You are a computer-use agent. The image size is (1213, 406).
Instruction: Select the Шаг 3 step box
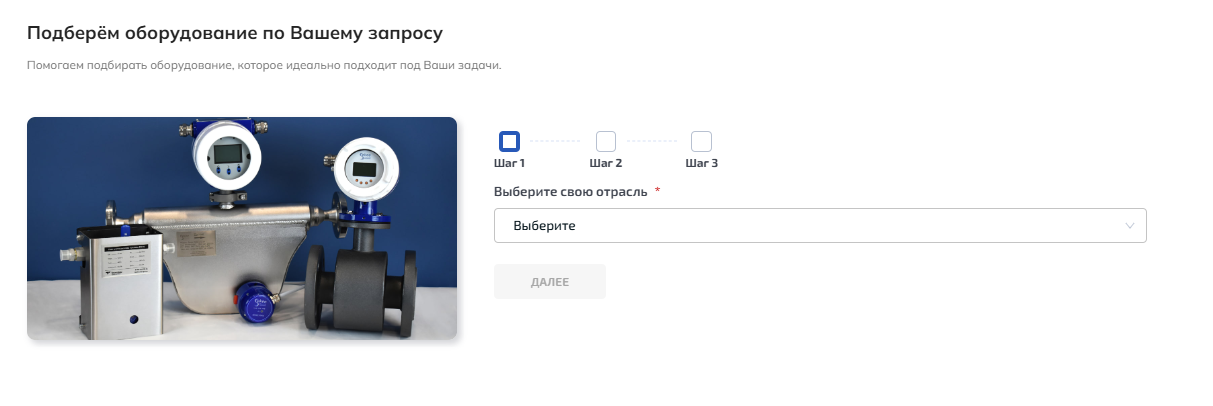[701, 141]
